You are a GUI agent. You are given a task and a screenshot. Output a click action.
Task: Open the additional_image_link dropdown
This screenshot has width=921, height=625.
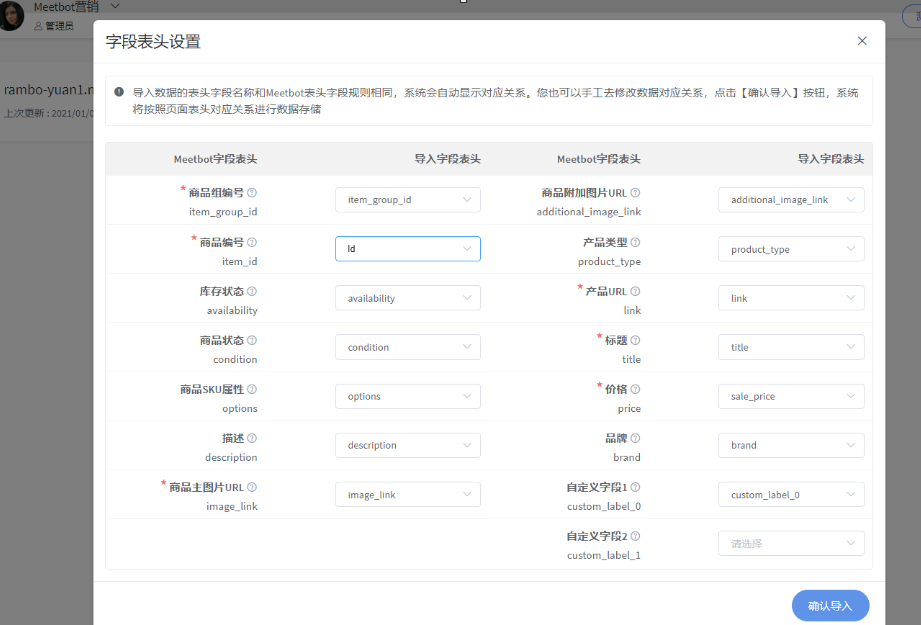point(791,200)
